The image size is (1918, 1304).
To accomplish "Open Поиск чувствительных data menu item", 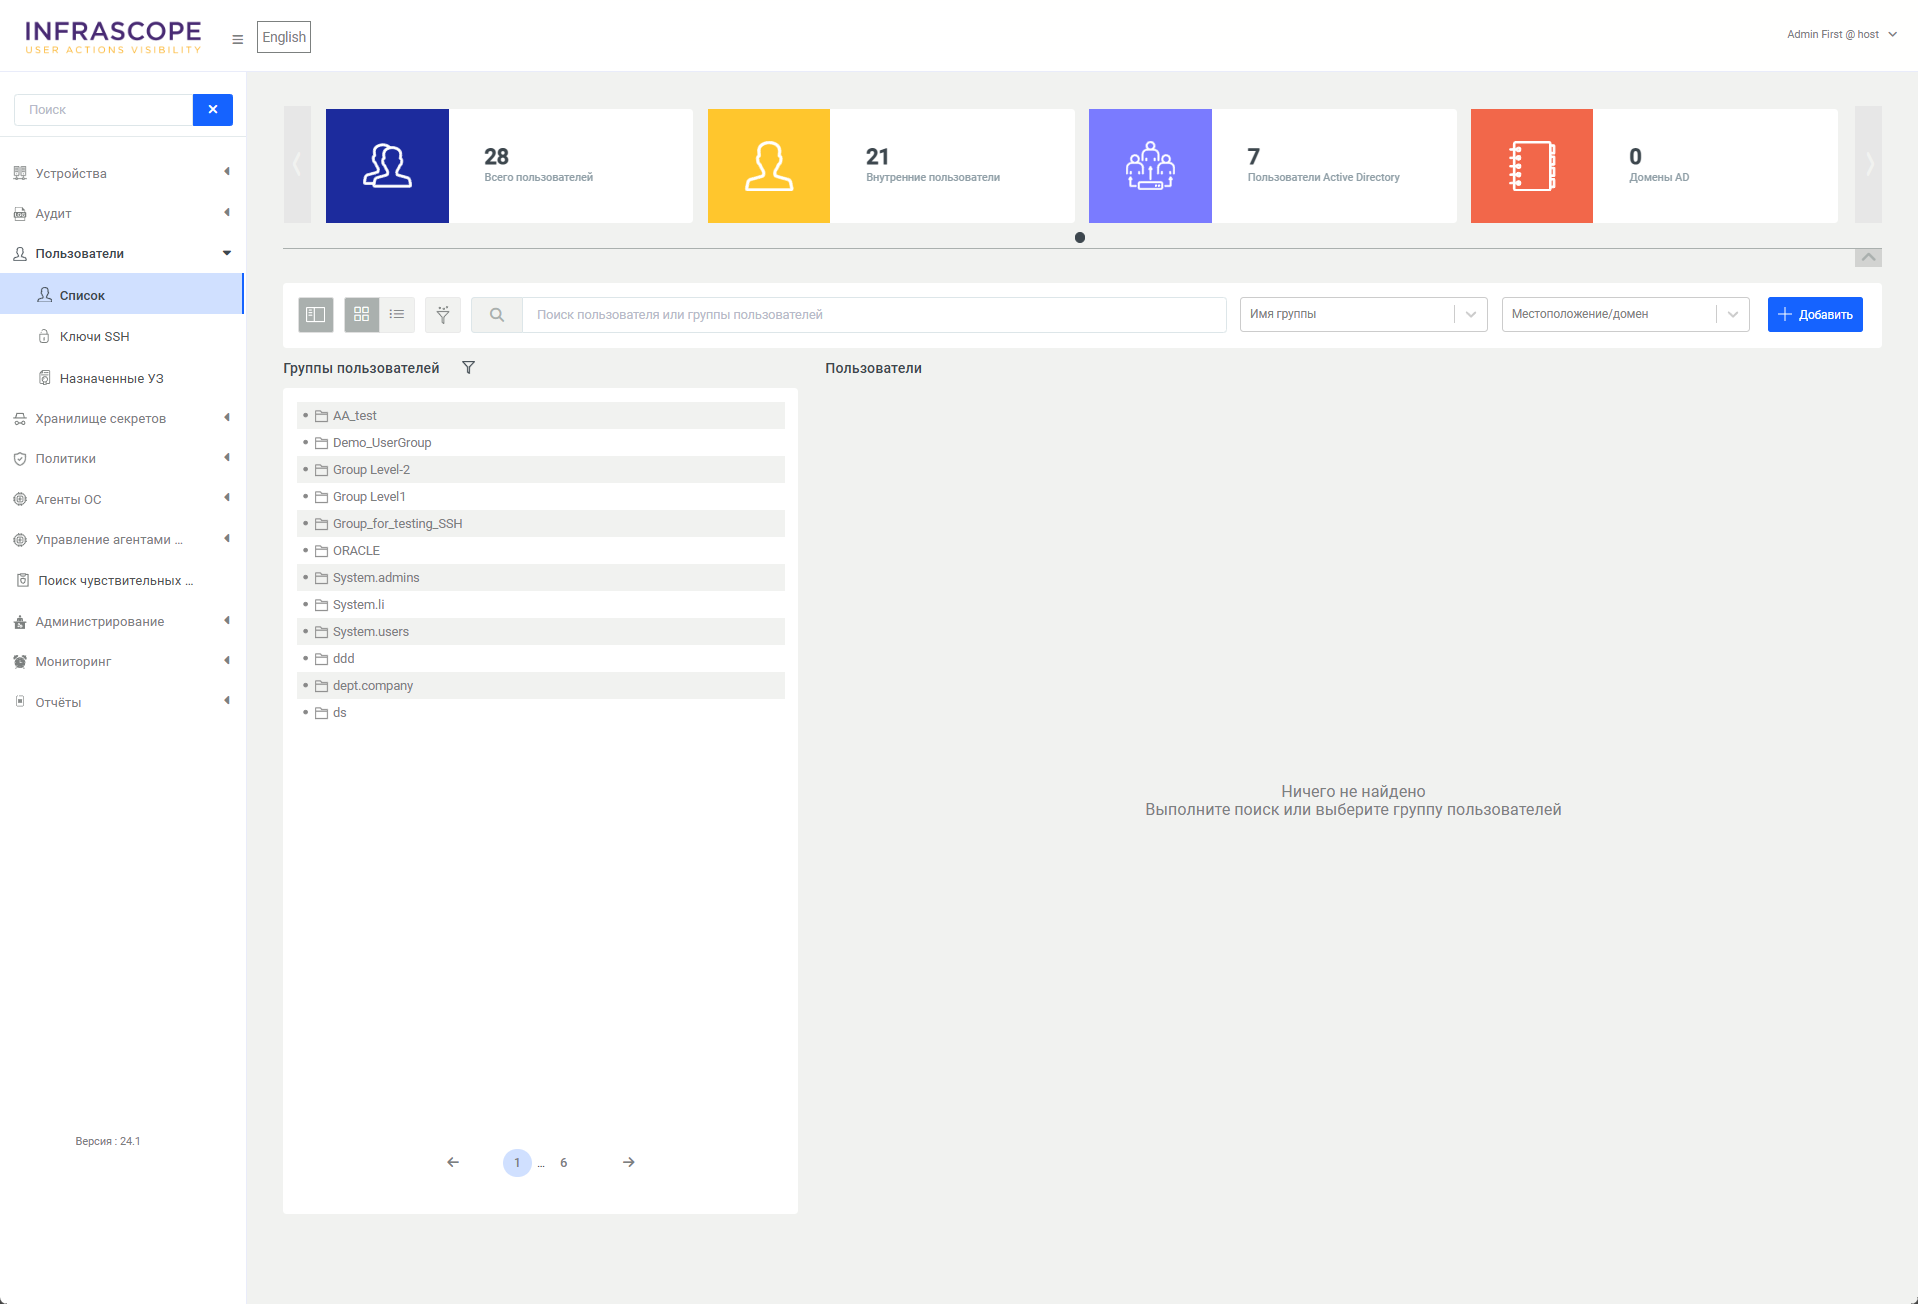I will click(x=122, y=580).
